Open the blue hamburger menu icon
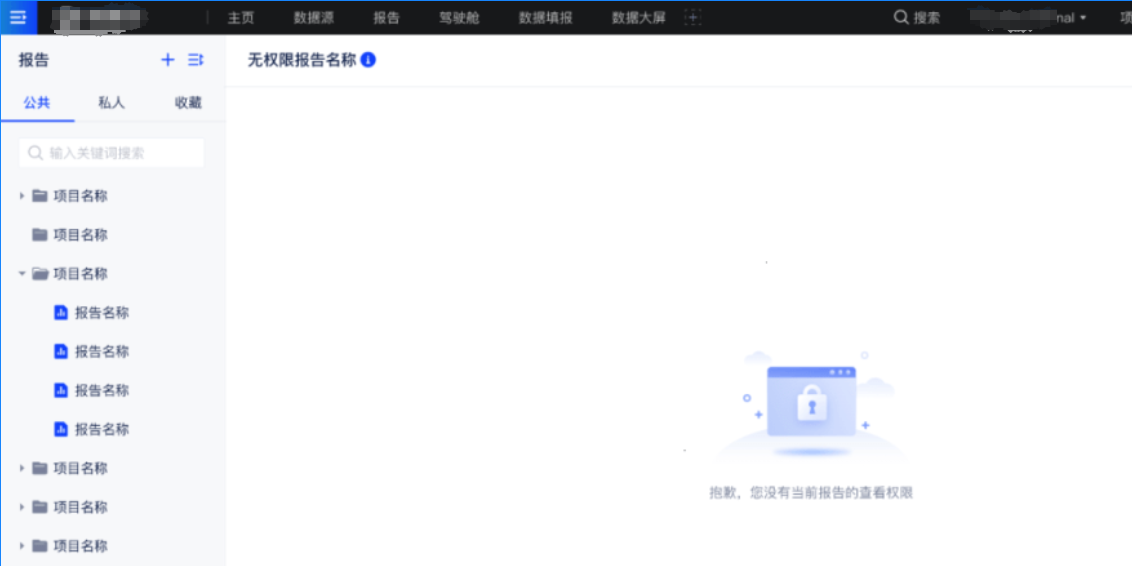Viewport: 1132px width, 566px height. (18, 17)
